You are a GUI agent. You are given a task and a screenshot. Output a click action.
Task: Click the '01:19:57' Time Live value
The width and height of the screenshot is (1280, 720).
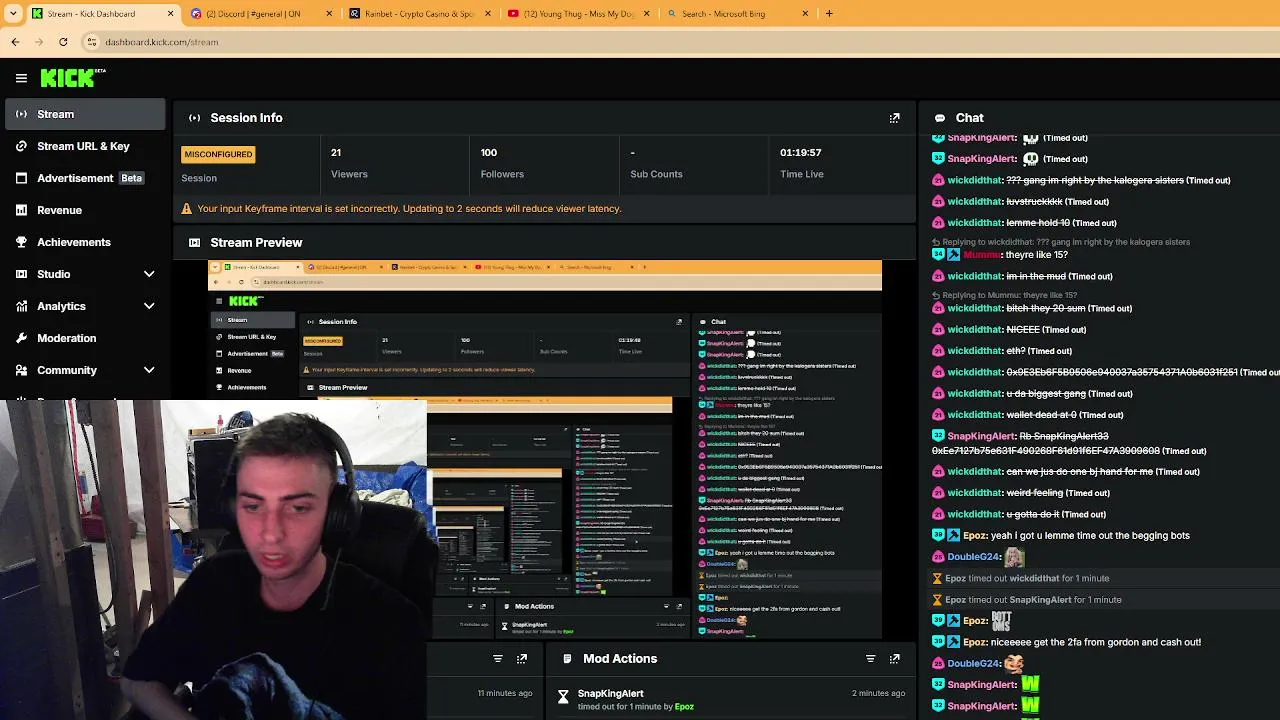(x=801, y=153)
